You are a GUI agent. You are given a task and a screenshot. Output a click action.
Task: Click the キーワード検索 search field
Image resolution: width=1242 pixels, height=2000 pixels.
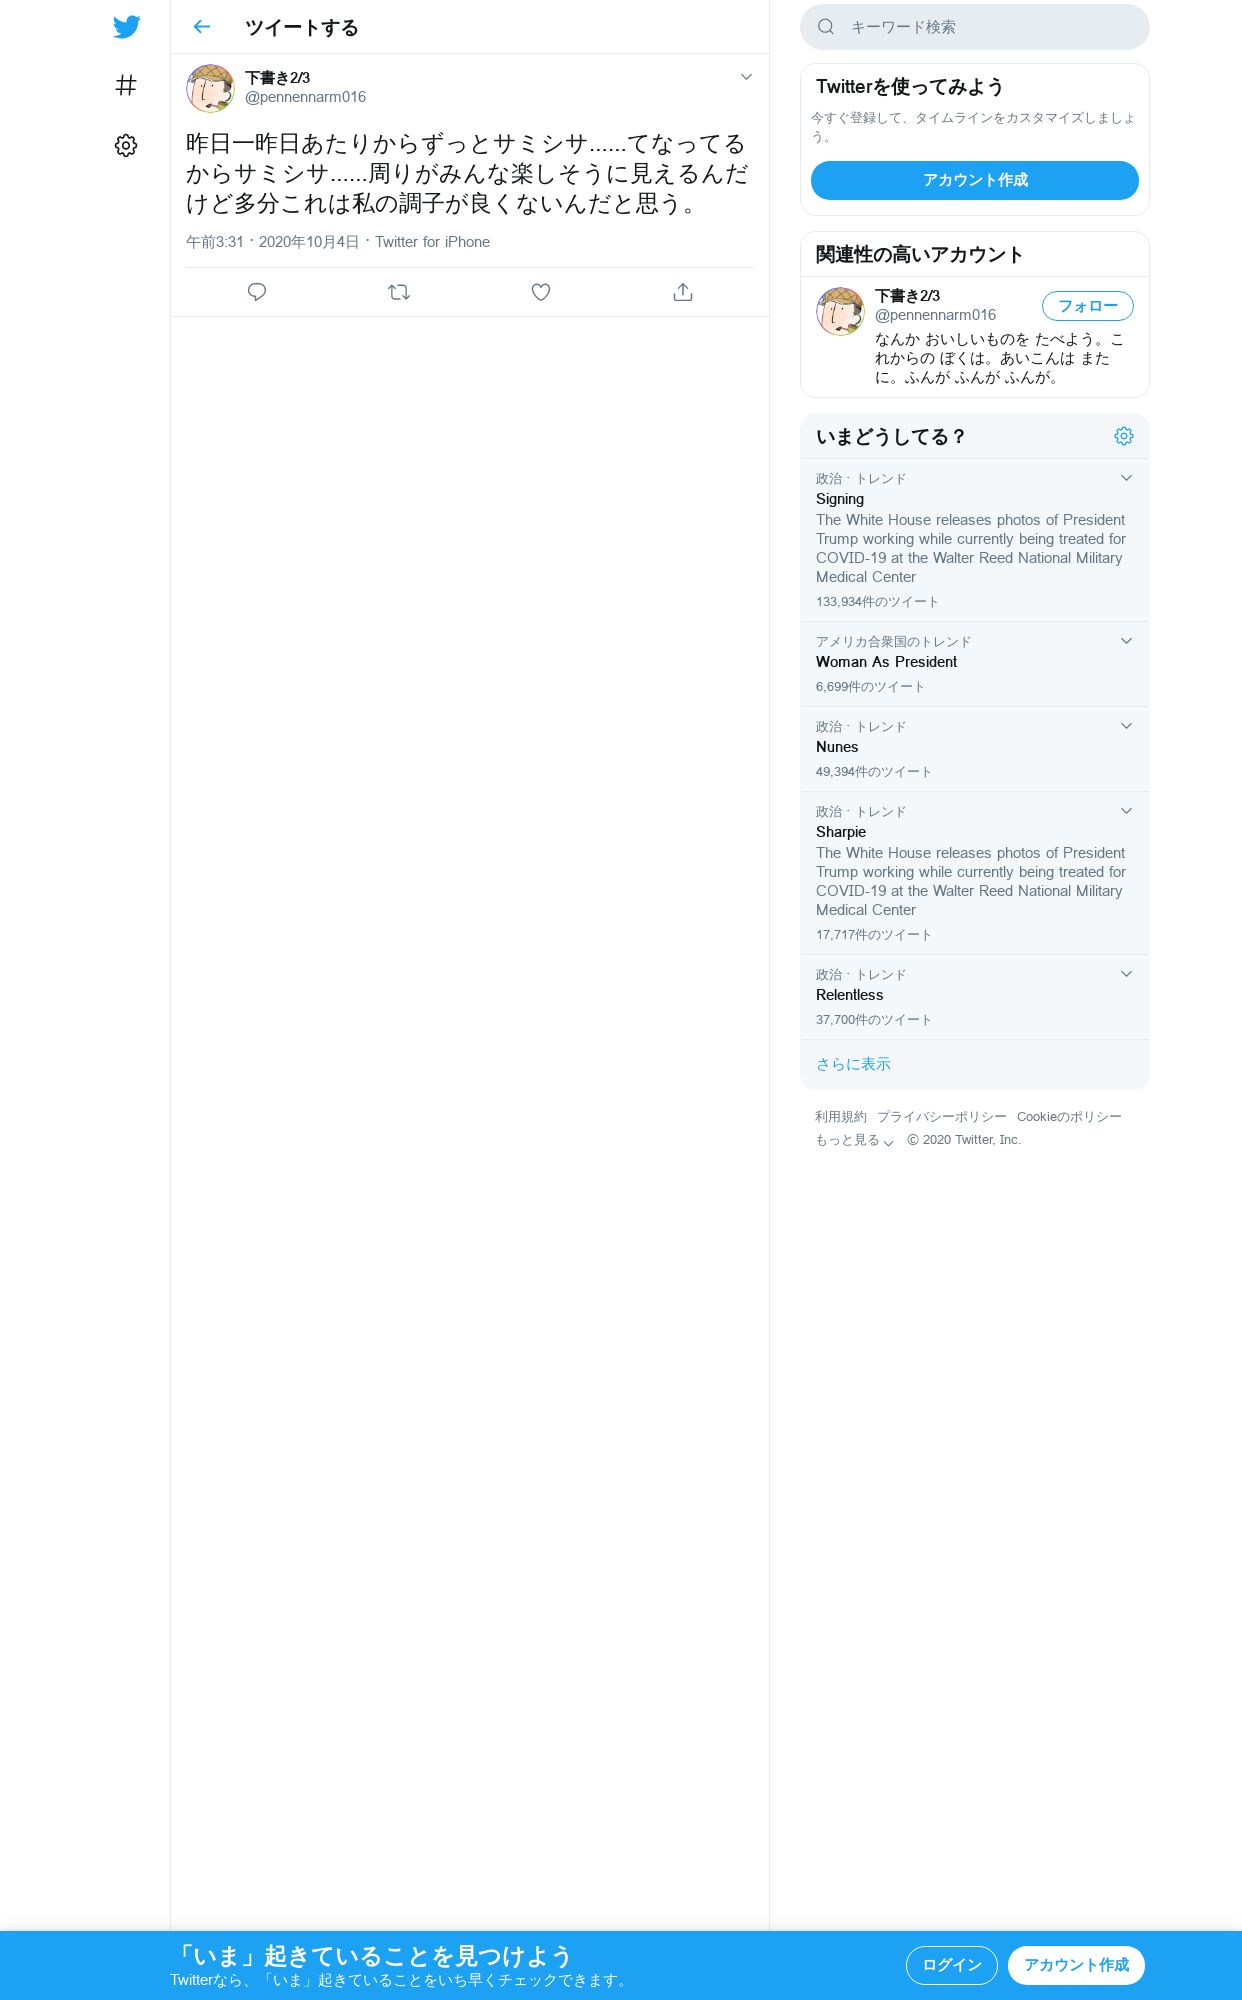click(975, 27)
